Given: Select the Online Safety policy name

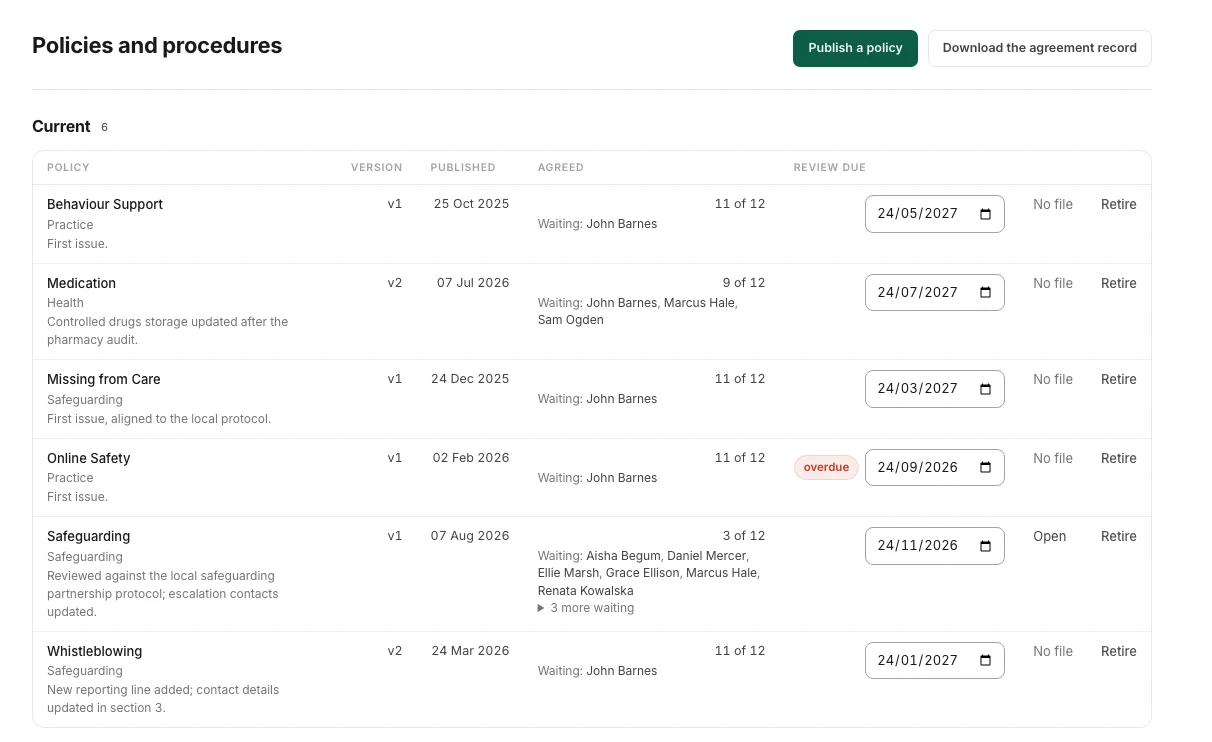Looking at the screenshot, I should tap(88, 458).
